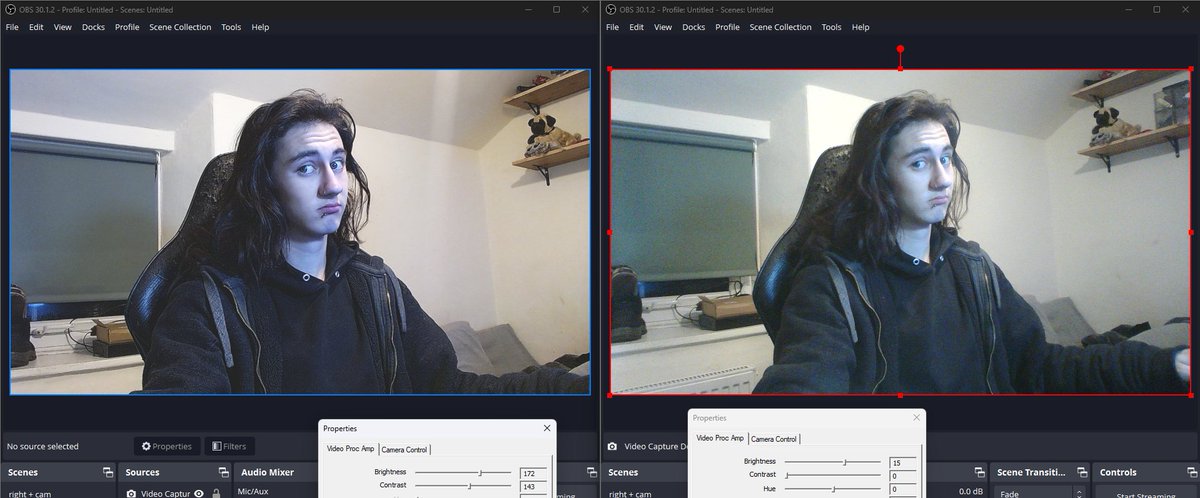This screenshot has width=1200, height=498.
Task: Open File menu in left OBS window
Action: 12,27
